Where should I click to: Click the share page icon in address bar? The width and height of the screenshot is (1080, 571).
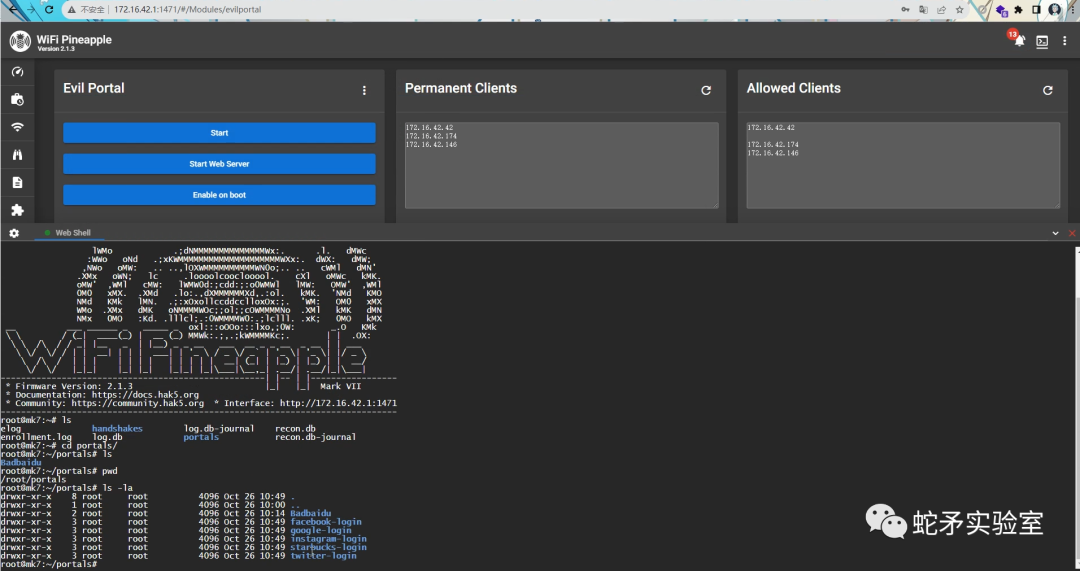point(941,10)
